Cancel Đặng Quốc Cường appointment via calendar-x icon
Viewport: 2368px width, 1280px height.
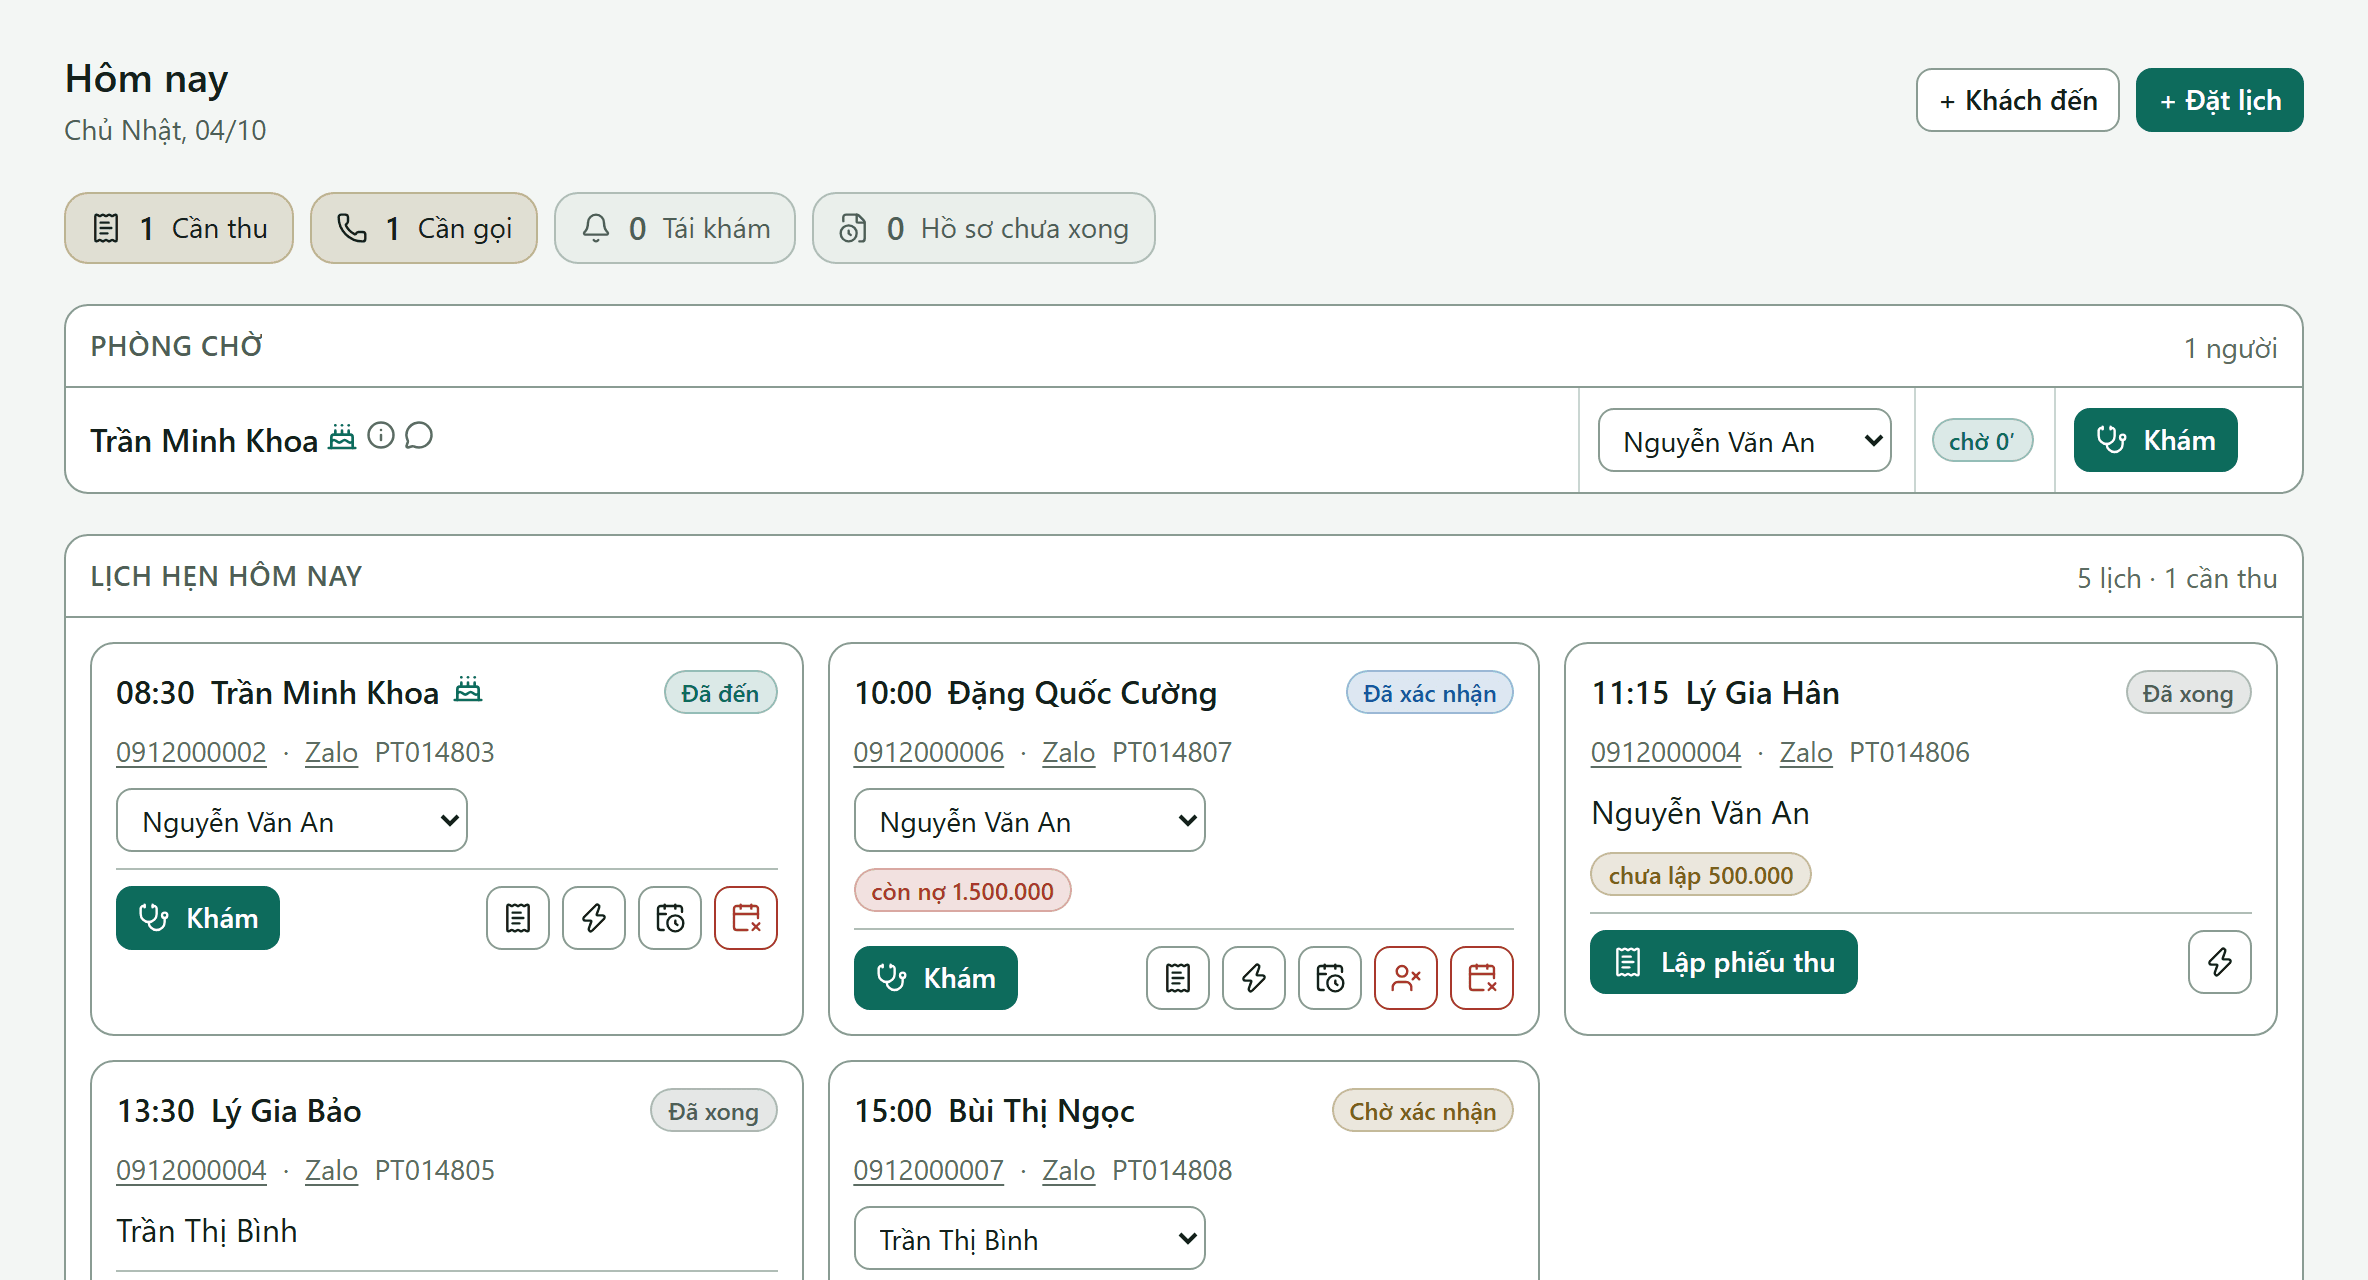(x=1482, y=978)
